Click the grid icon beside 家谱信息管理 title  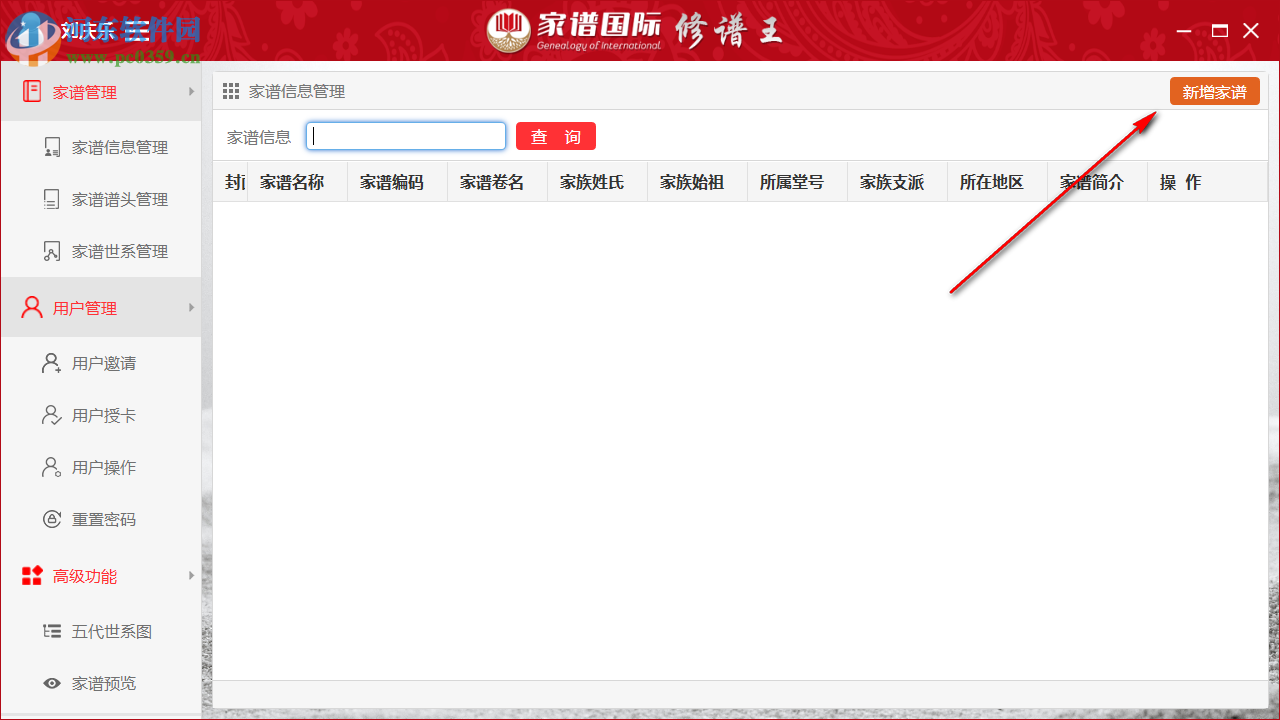click(230, 90)
